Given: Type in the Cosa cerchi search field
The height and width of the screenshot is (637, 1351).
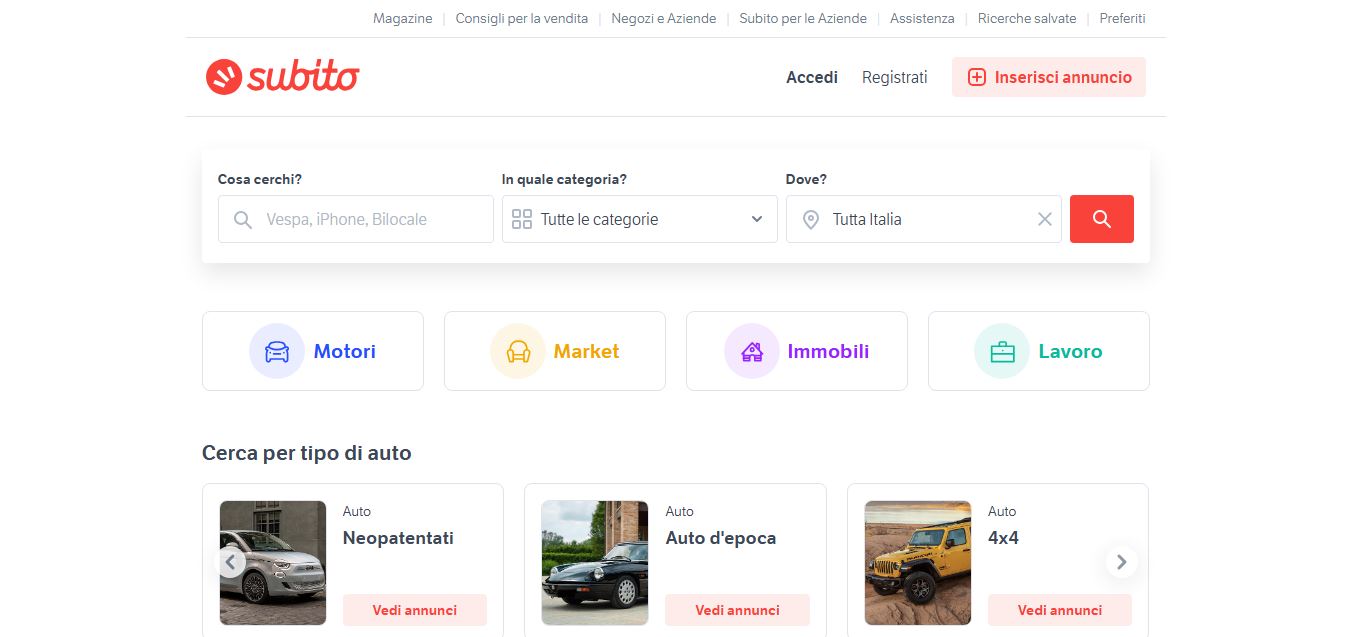Looking at the screenshot, I should (x=370, y=219).
